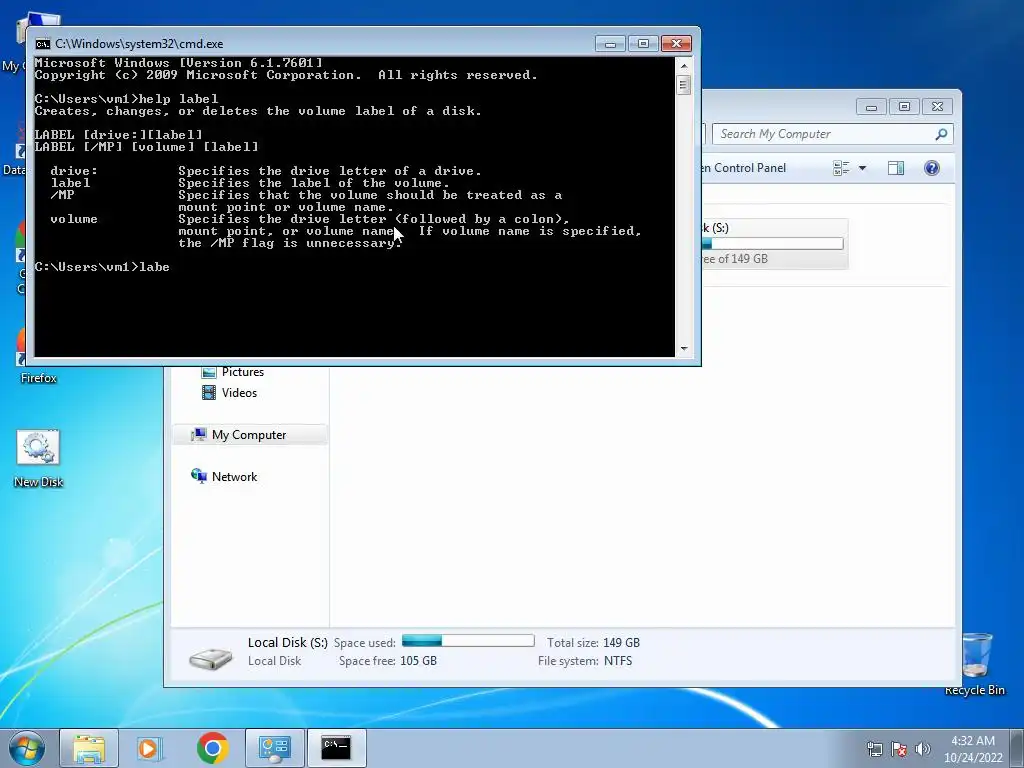Open Windows Explorer from the taskbar

coord(89,748)
